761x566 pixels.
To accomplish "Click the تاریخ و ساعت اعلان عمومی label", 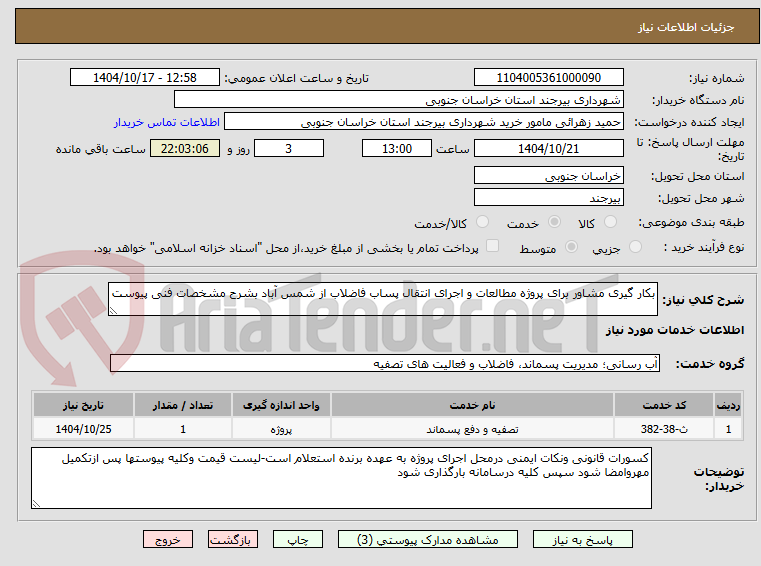I will (297, 78).
